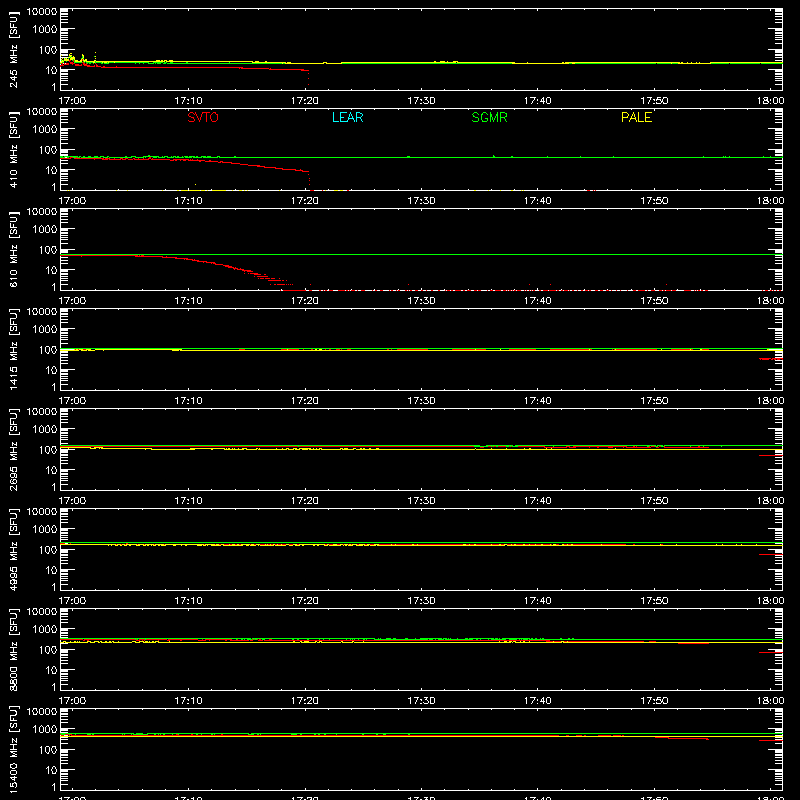Click the 10 tick of 15400 MHz plot

(51, 770)
